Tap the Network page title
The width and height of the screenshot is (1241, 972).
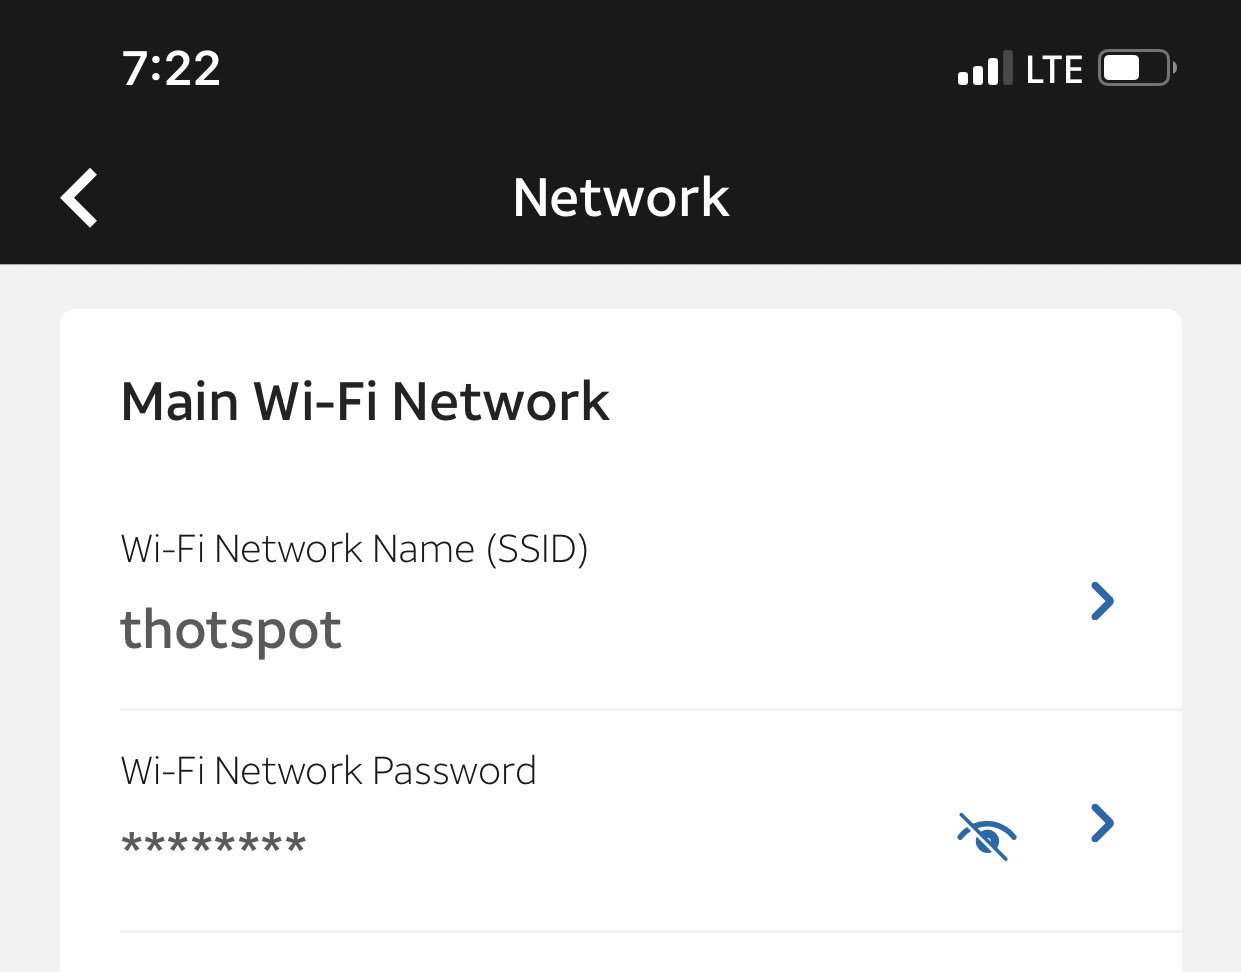(x=621, y=197)
